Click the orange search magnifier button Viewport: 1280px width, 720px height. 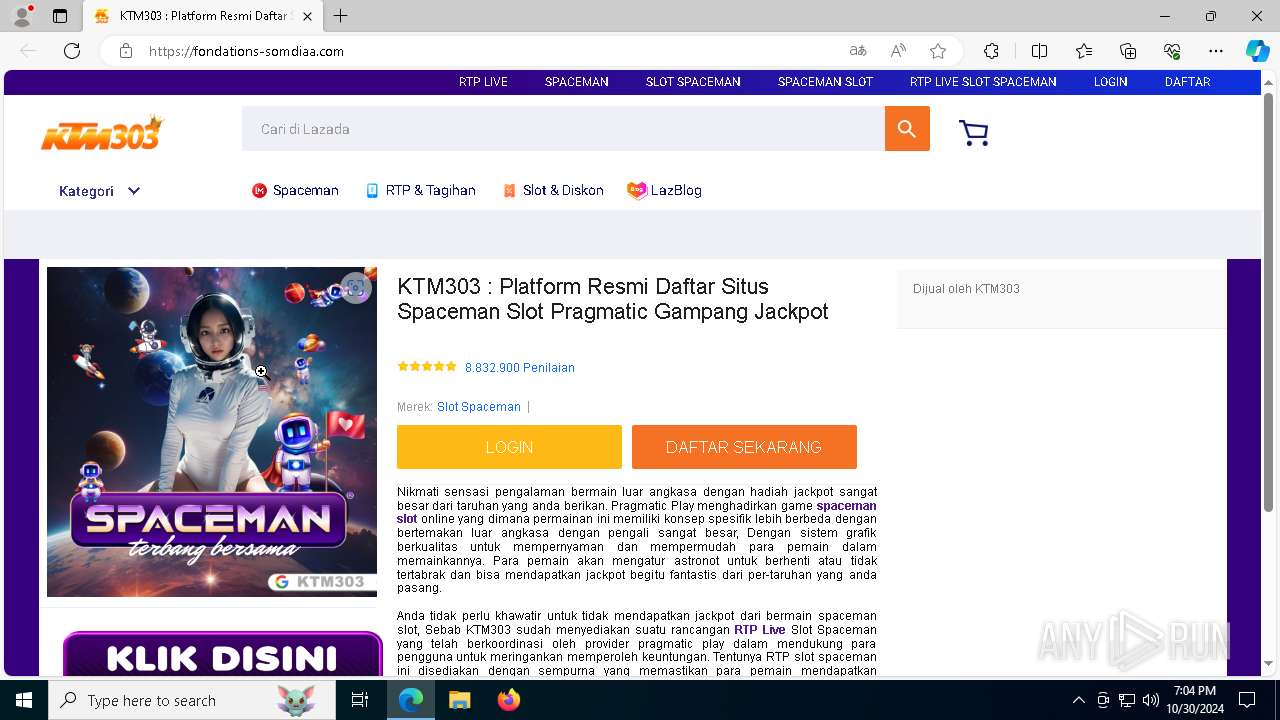907,129
